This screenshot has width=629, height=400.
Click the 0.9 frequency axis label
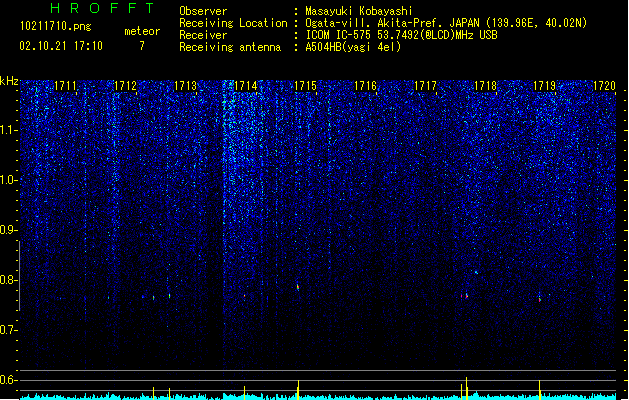point(9,230)
